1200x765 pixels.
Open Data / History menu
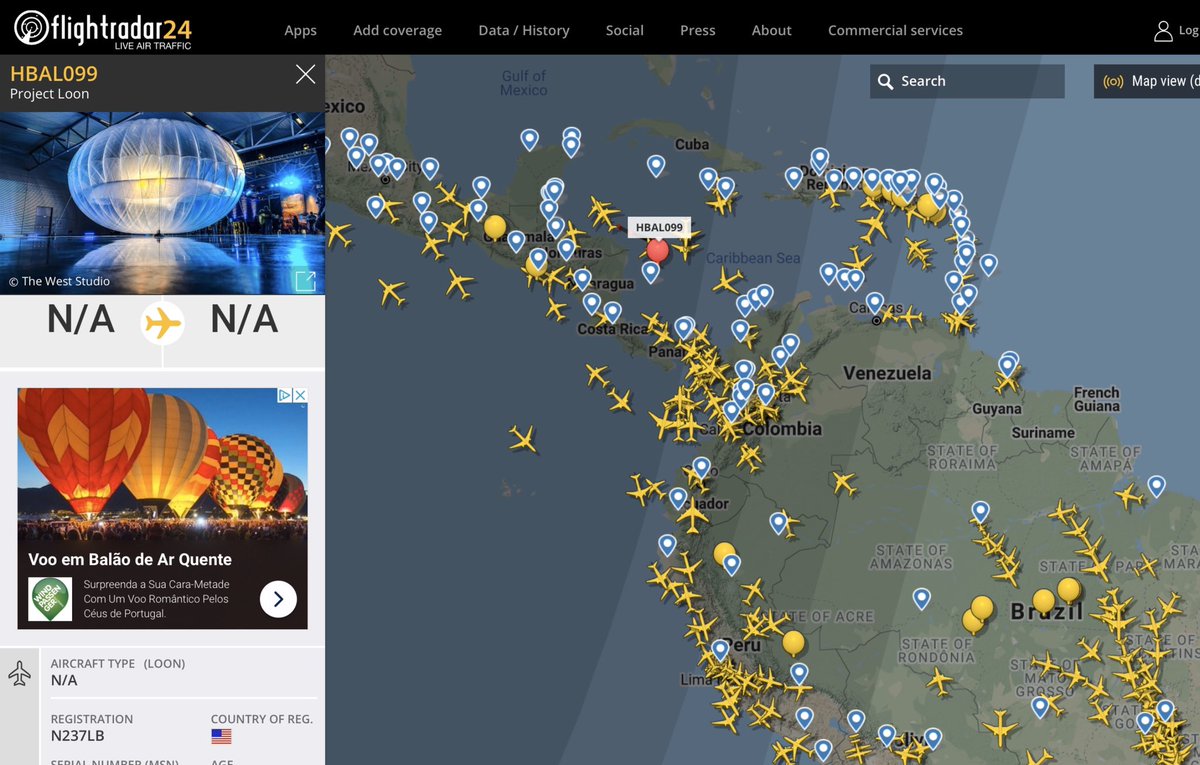point(524,30)
